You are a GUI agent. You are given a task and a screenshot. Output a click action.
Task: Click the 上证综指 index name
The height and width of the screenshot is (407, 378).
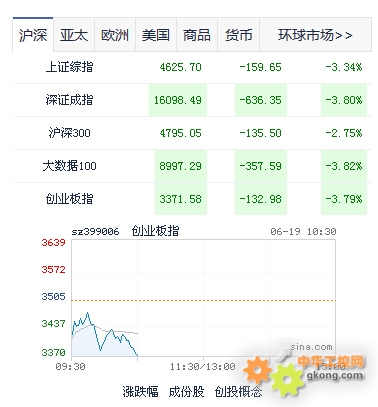click(x=69, y=67)
